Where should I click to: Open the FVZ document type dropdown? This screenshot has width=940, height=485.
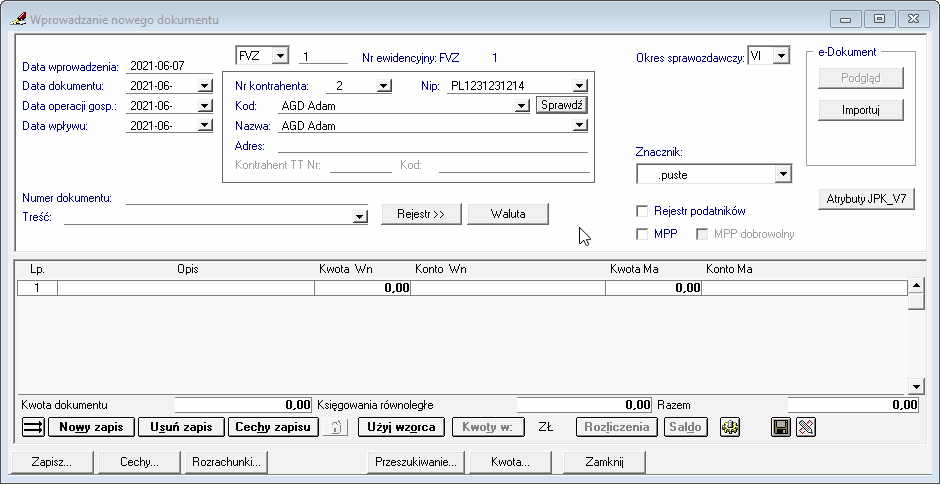click(x=280, y=56)
